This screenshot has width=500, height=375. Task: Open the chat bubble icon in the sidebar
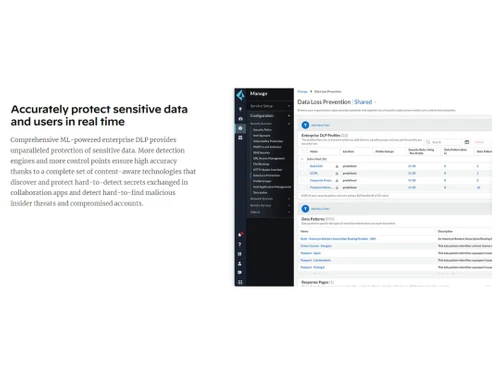240,273
